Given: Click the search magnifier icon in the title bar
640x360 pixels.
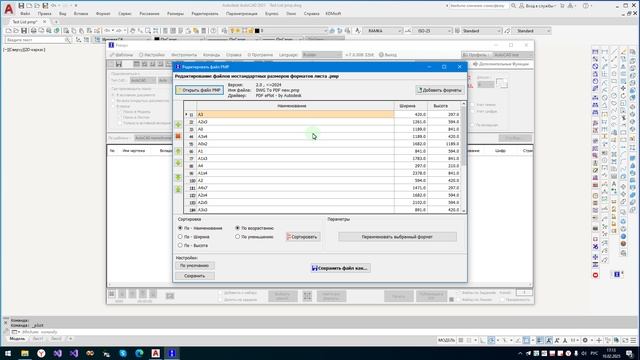Looking at the screenshot, I should (x=513, y=6).
